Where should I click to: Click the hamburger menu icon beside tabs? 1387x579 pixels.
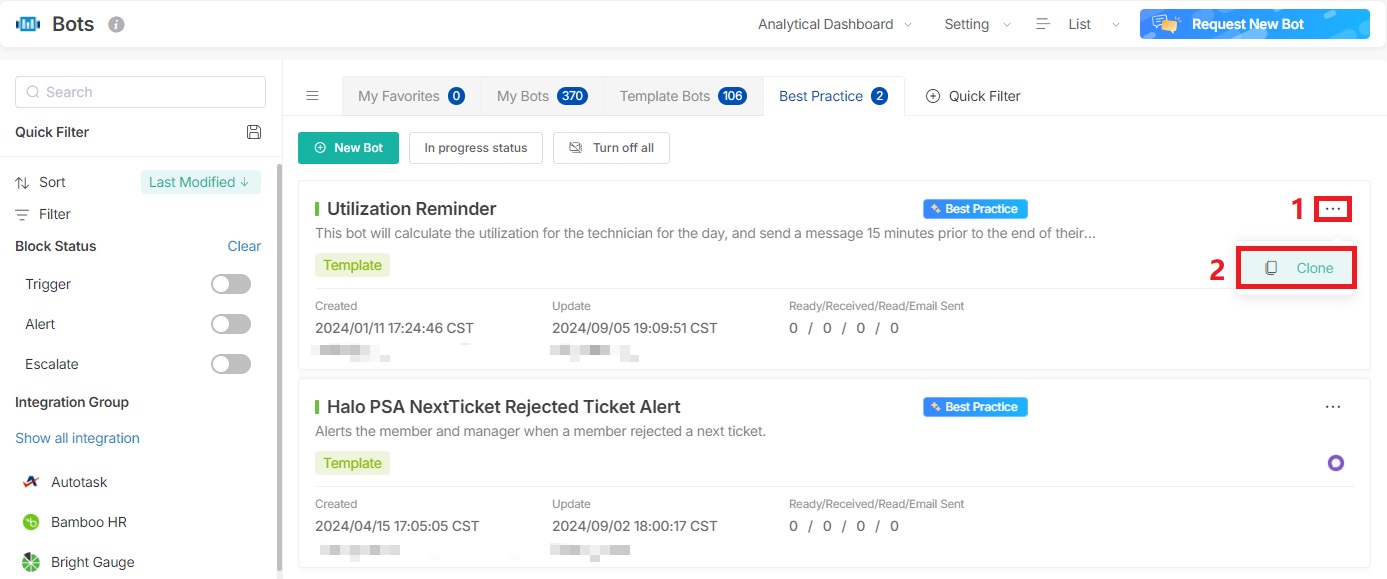click(312, 96)
